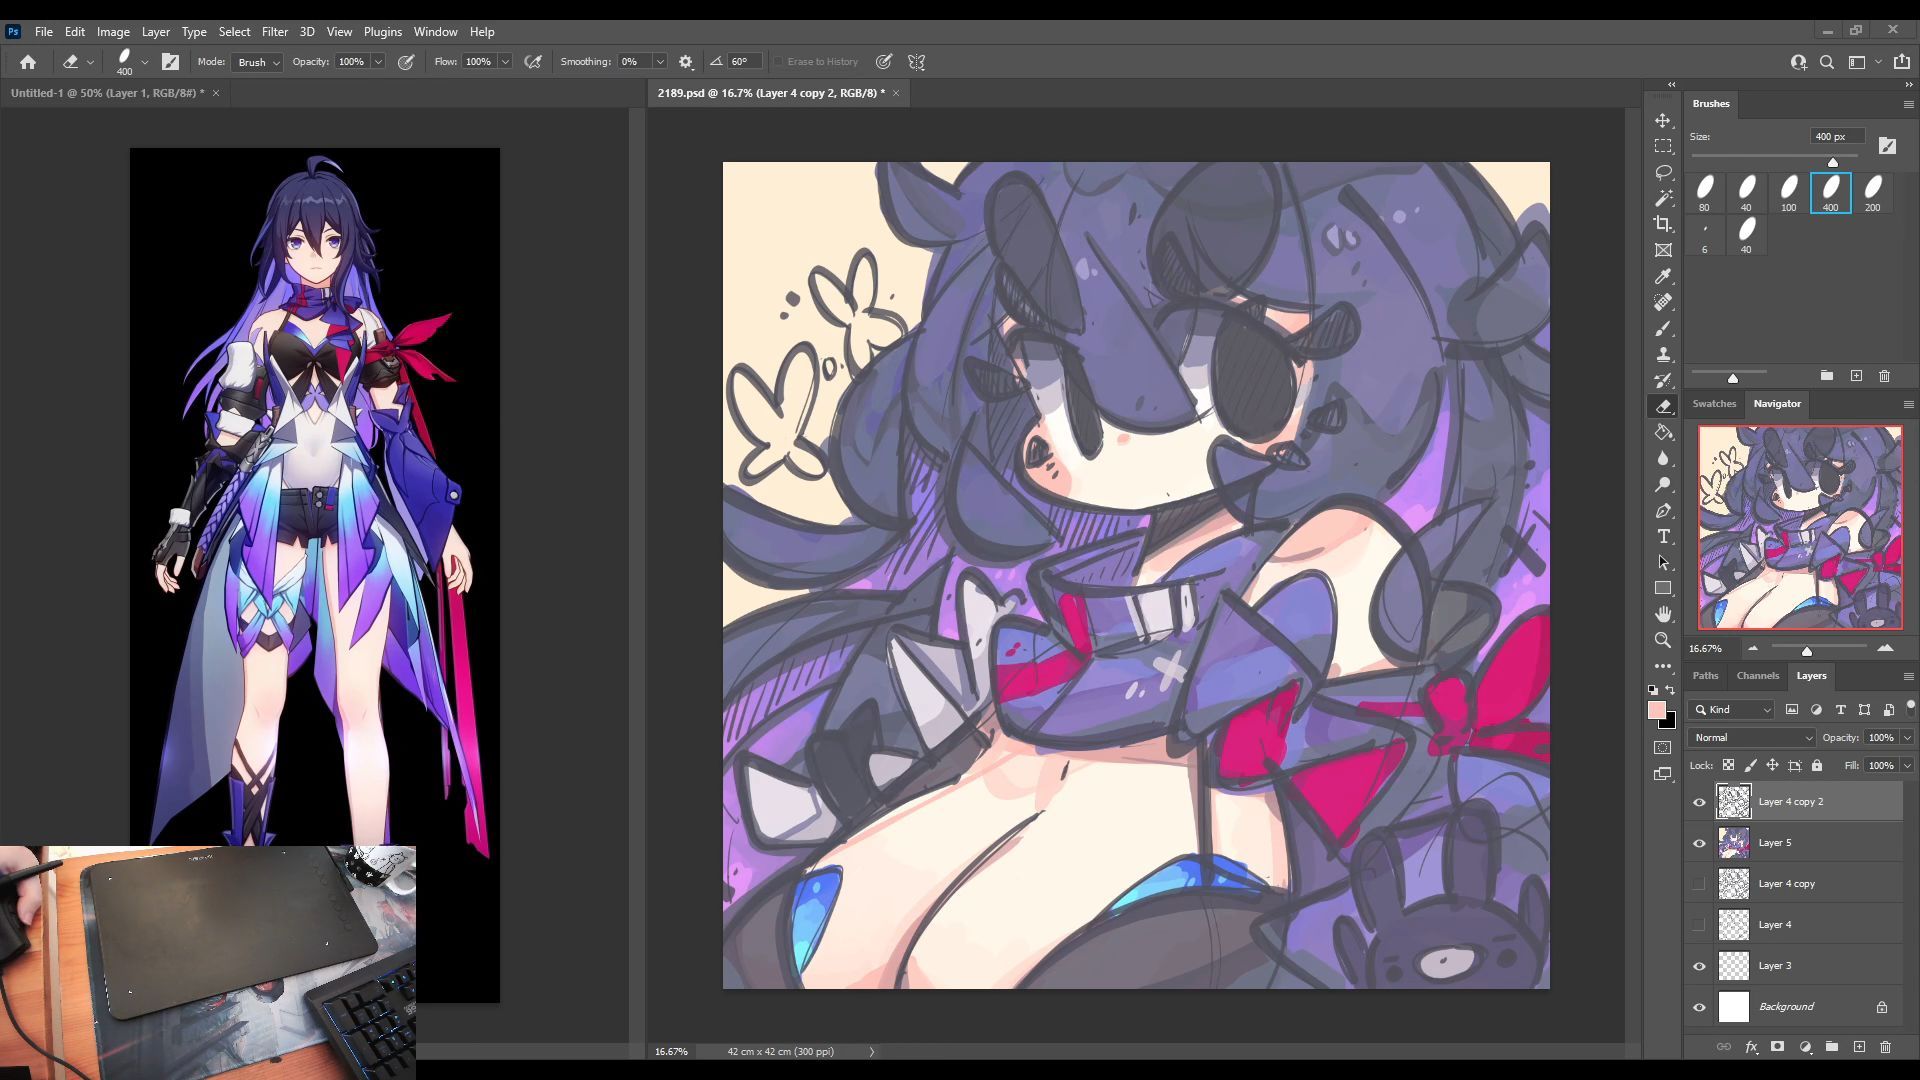This screenshot has width=1920, height=1080.
Task: Select the Spot Healing Brush tool
Action: click(1663, 302)
